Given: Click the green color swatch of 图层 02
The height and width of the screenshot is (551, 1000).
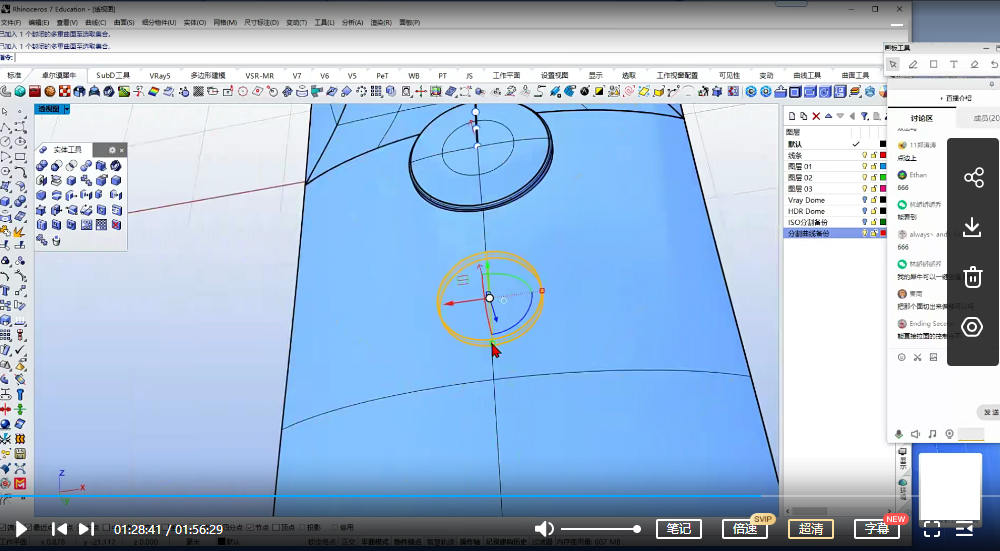Looking at the screenshot, I should (883, 178).
